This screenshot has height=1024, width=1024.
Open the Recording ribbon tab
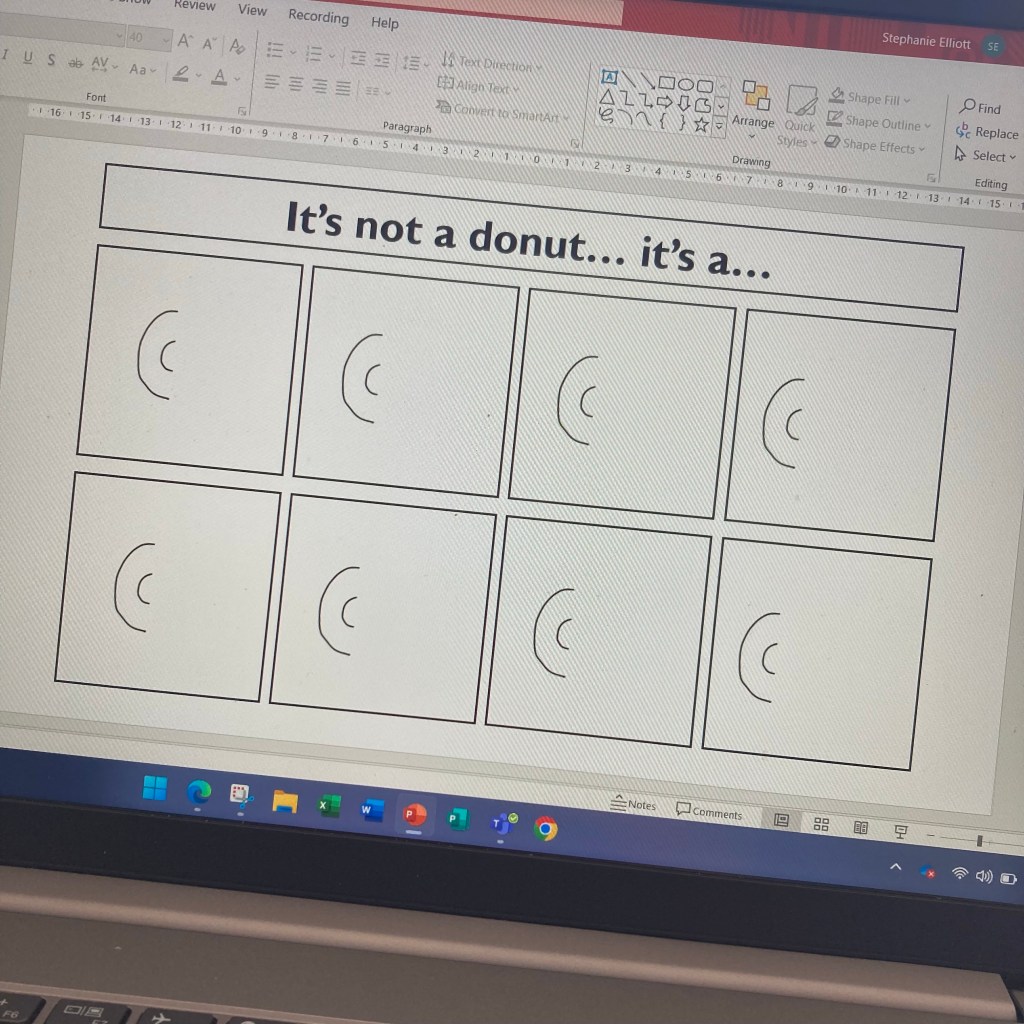318,16
